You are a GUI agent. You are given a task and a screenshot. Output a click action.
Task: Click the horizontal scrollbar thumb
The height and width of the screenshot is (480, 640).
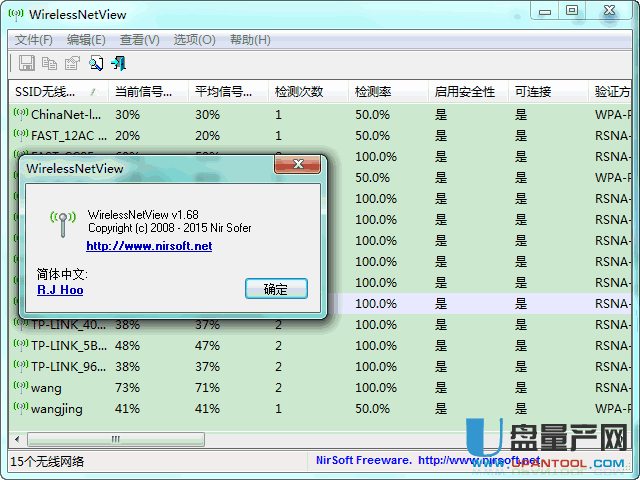[x=116, y=440]
